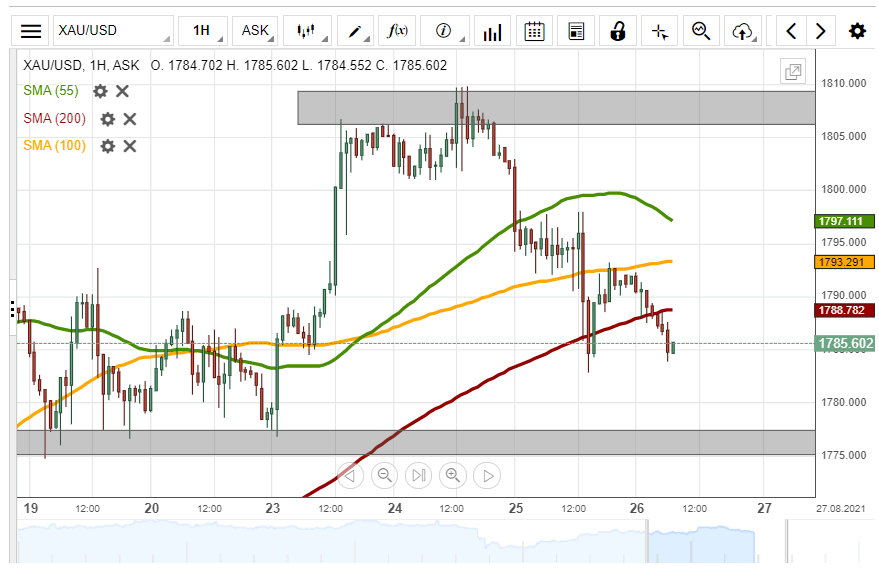Pop out chart in new window
Screen dimensions: 879x568
793,71
